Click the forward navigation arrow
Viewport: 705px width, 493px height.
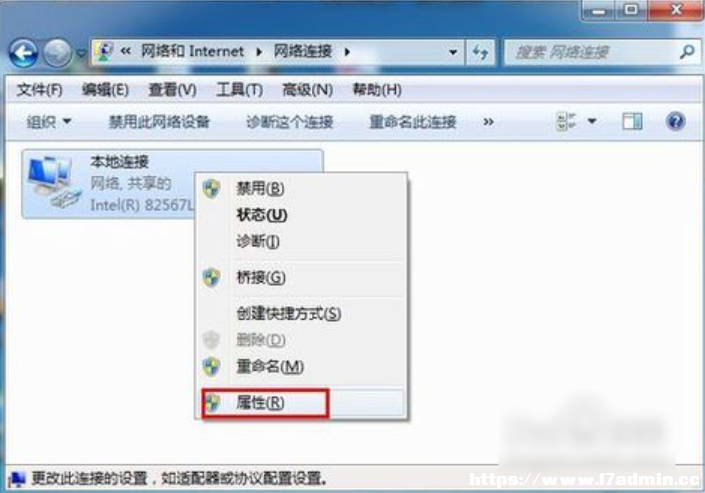point(57,53)
